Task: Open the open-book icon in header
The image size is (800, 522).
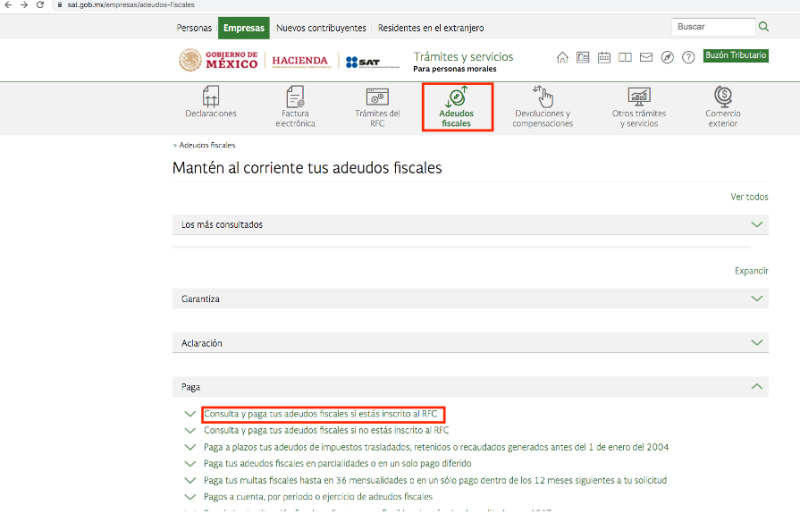Action: [x=625, y=57]
